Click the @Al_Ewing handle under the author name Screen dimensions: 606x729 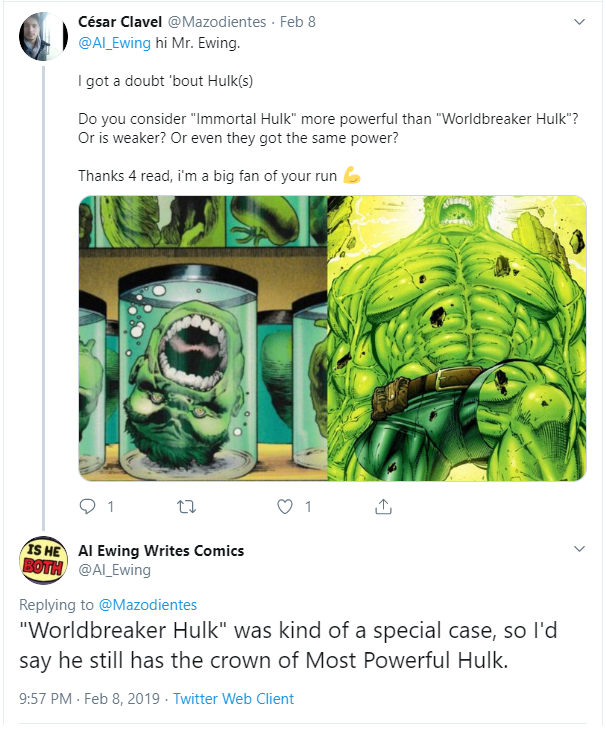pos(114,570)
